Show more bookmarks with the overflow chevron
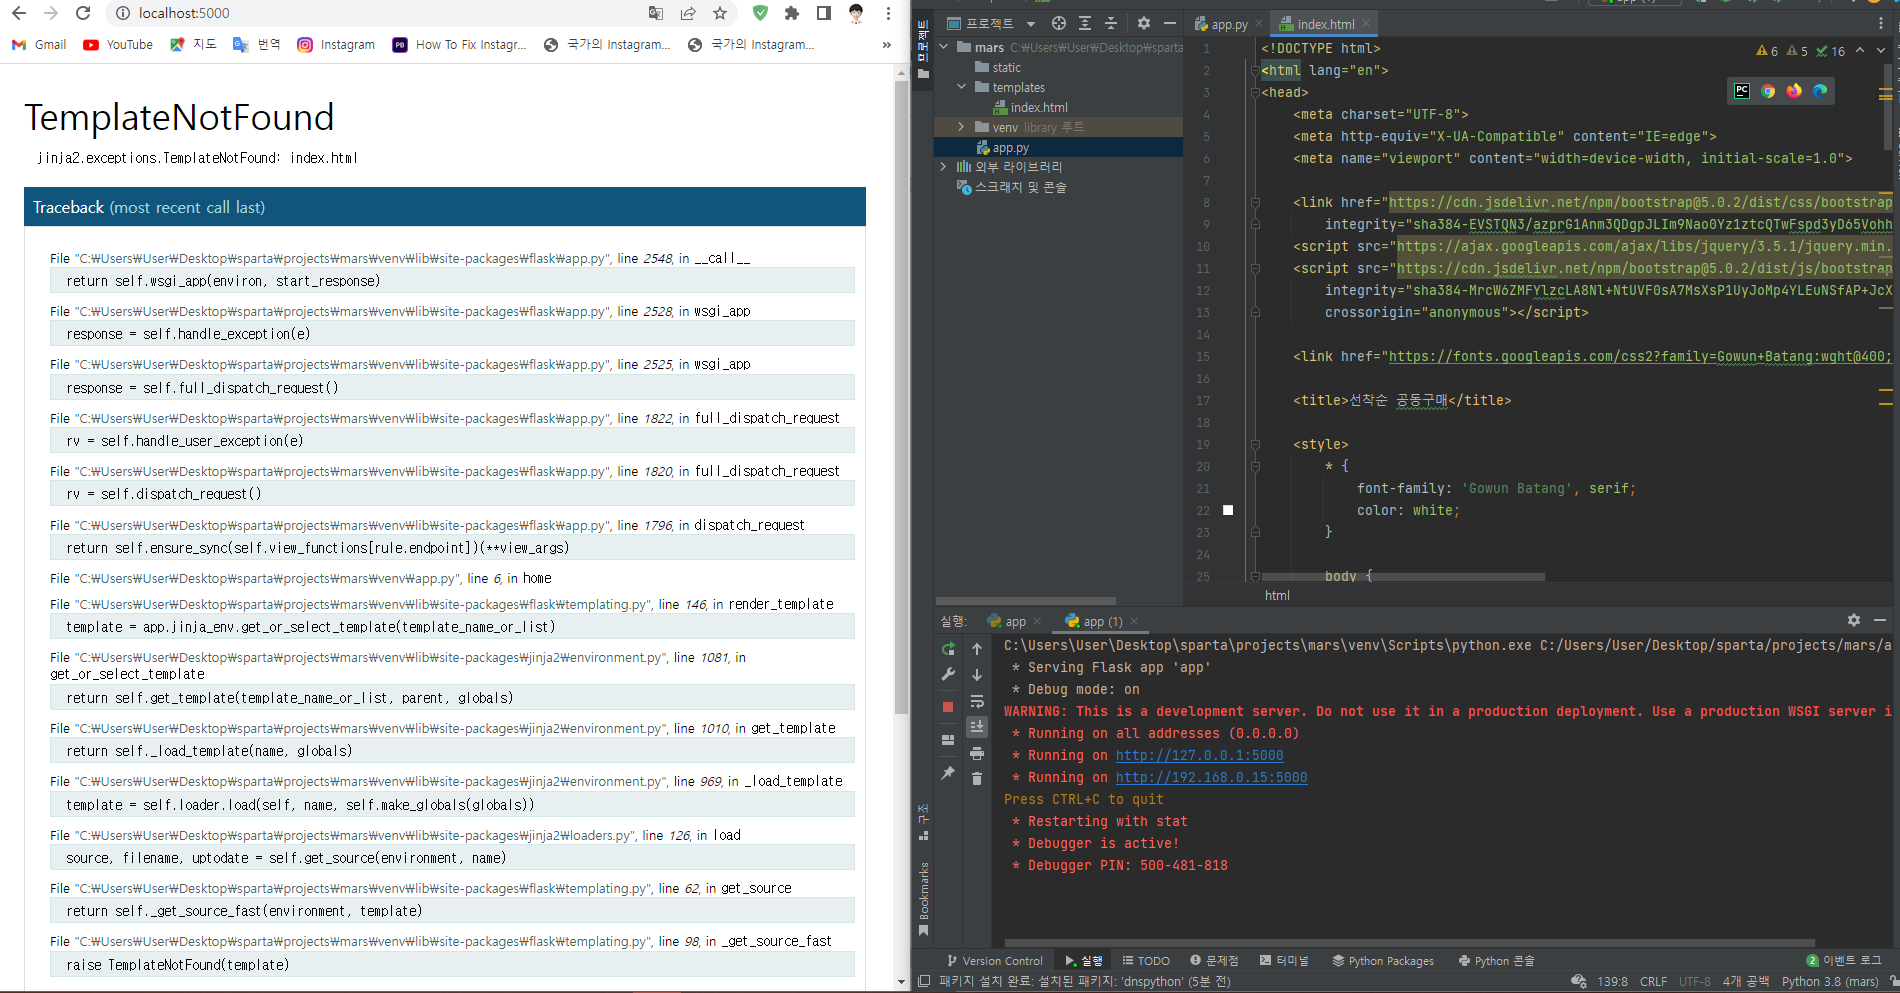Screen dimensions: 1900x993 (x=886, y=44)
